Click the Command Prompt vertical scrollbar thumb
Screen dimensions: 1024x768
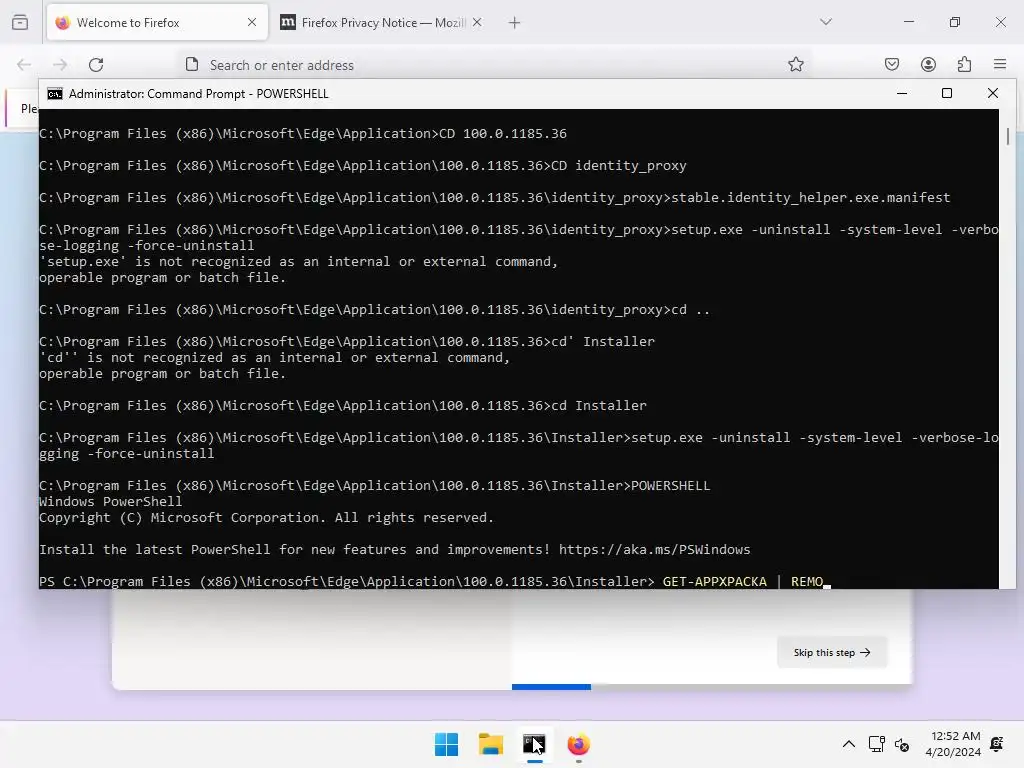point(1008,136)
